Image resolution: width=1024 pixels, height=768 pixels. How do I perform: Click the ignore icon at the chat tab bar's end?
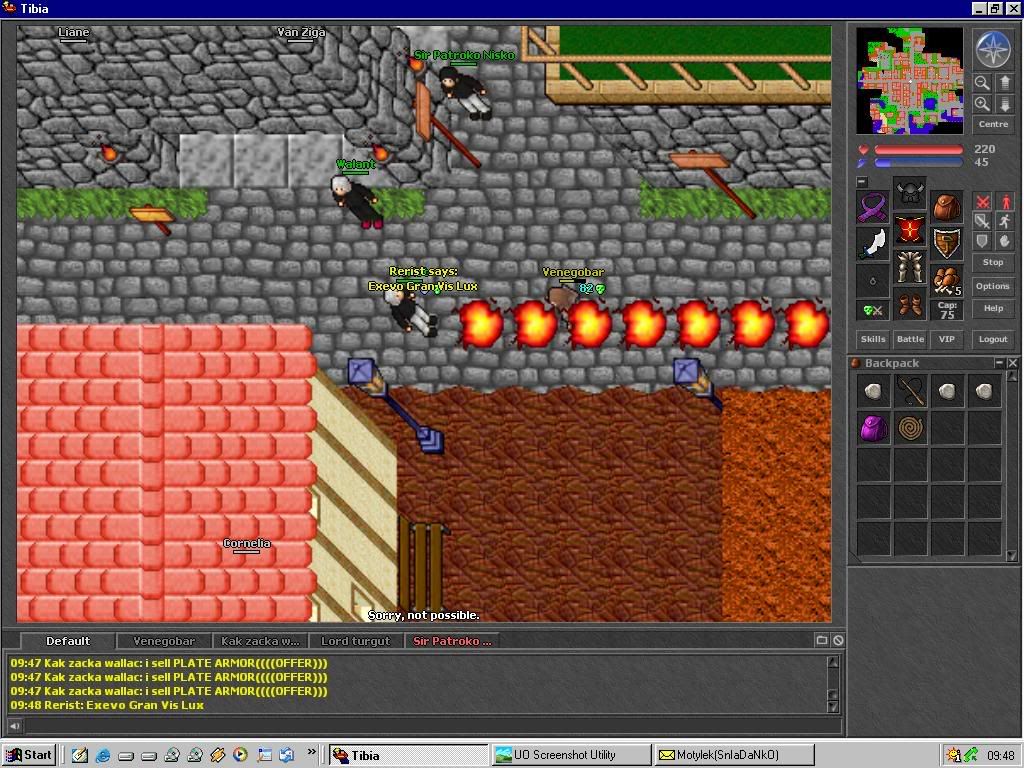point(838,641)
